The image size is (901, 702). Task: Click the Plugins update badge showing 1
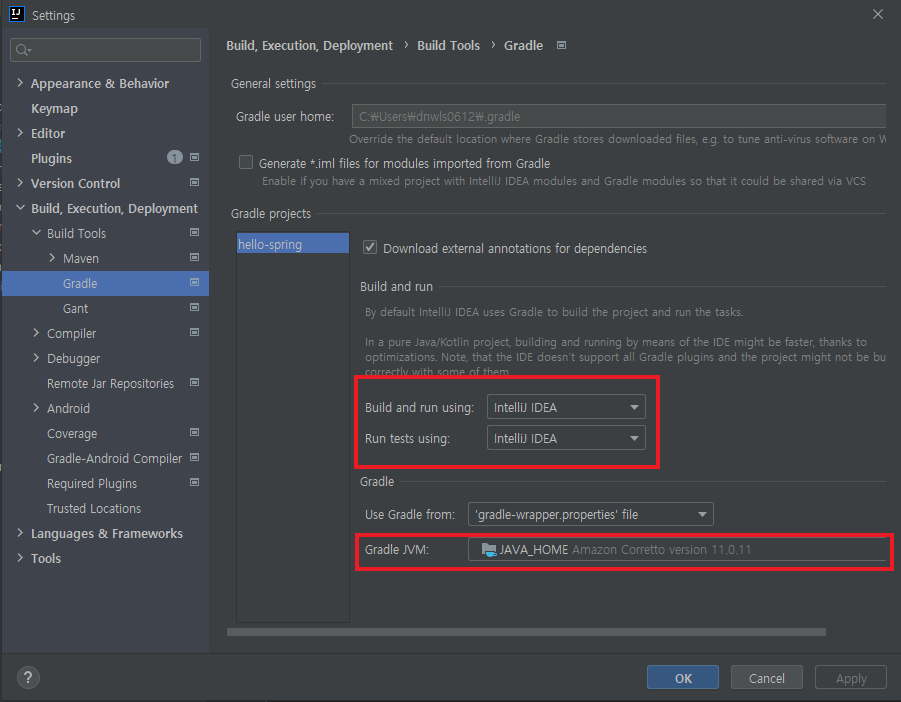175,157
